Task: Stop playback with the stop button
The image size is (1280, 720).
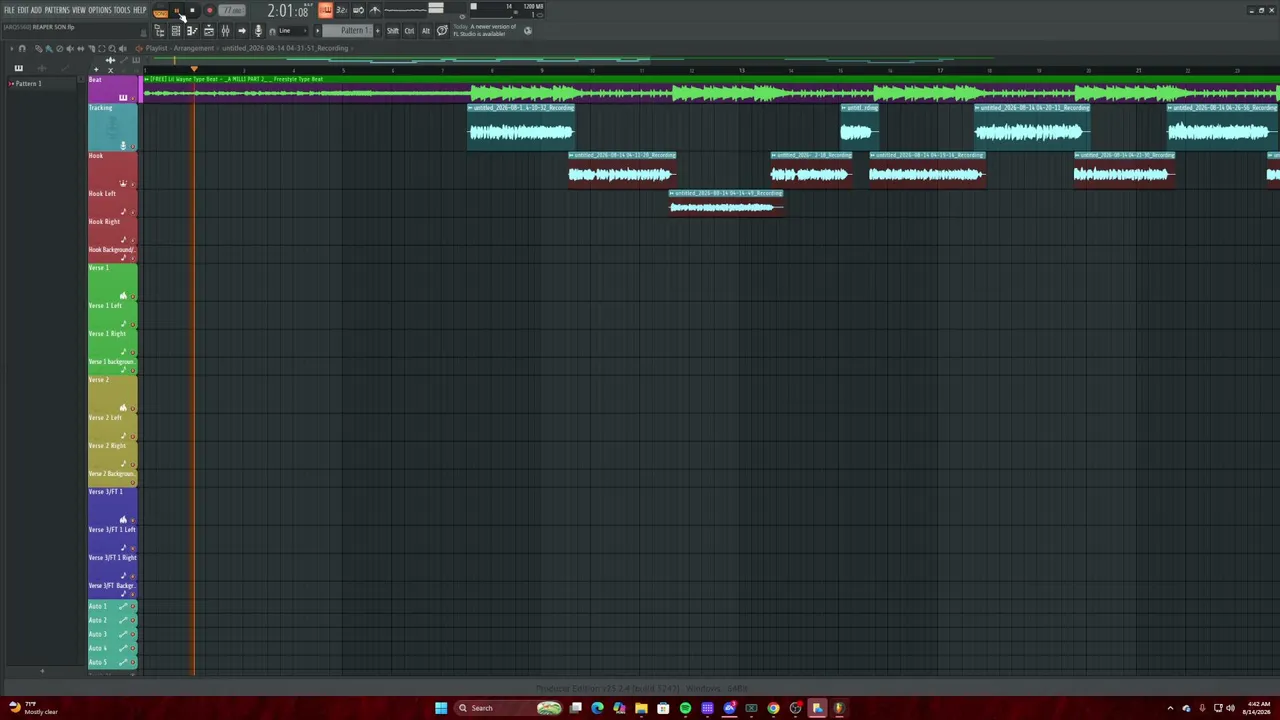Action: (192, 11)
